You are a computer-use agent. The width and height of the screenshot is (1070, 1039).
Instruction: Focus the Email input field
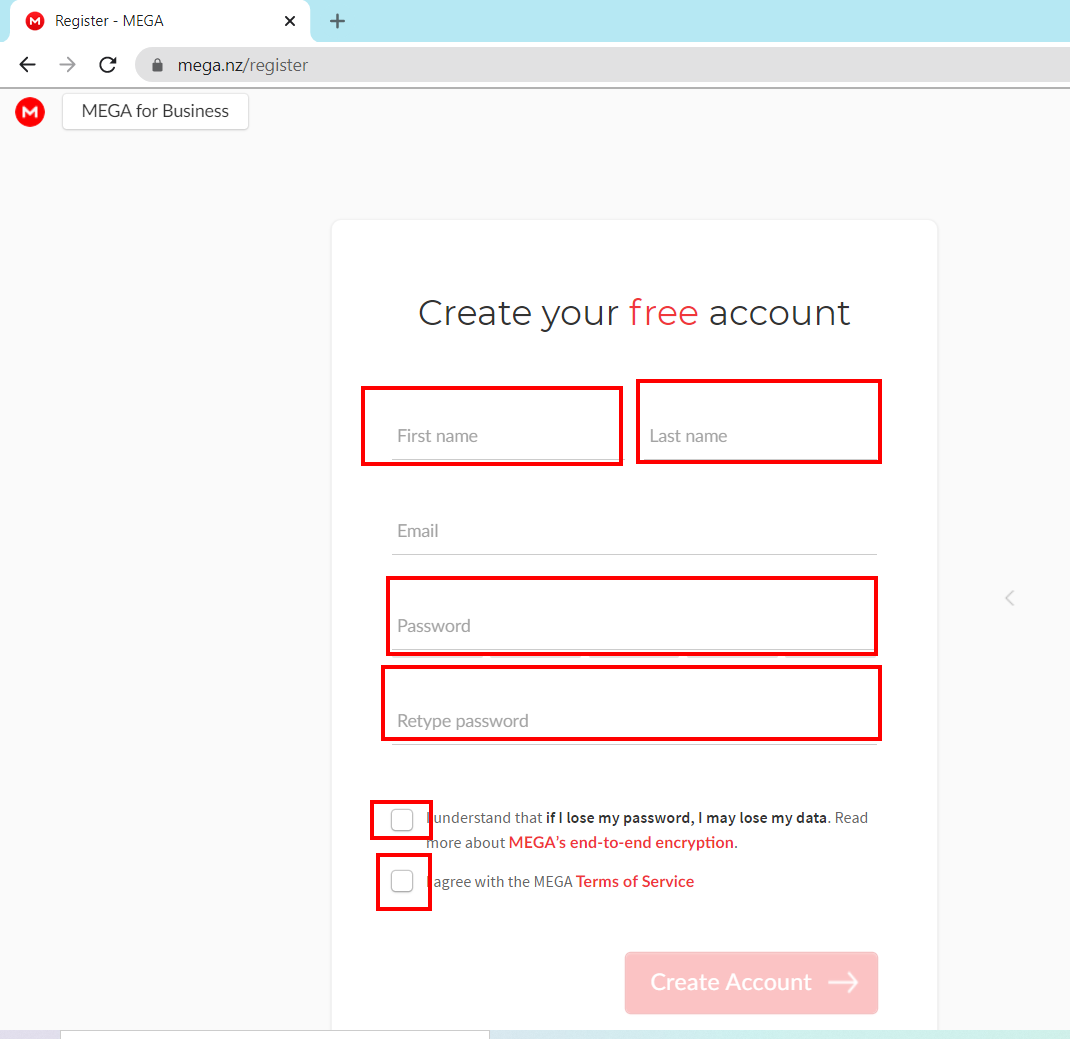point(634,531)
